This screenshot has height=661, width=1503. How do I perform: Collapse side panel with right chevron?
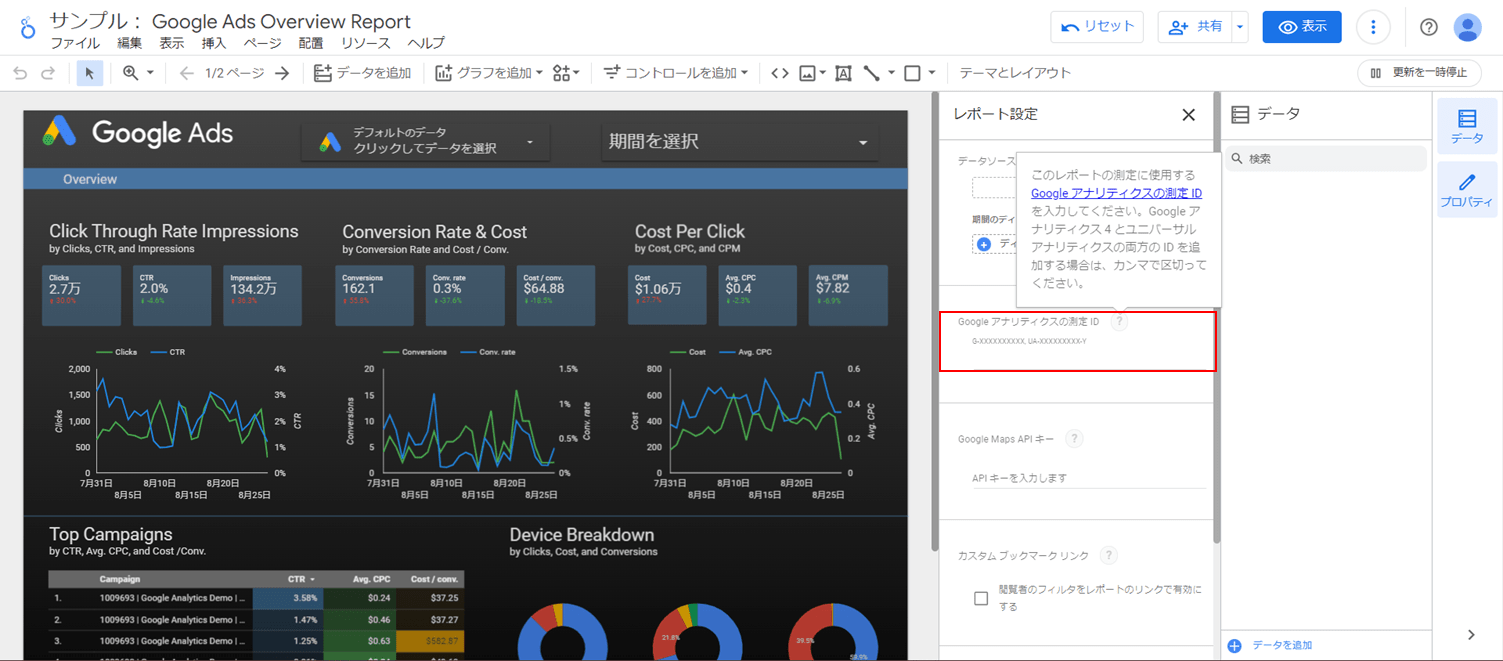coord(1471,635)
